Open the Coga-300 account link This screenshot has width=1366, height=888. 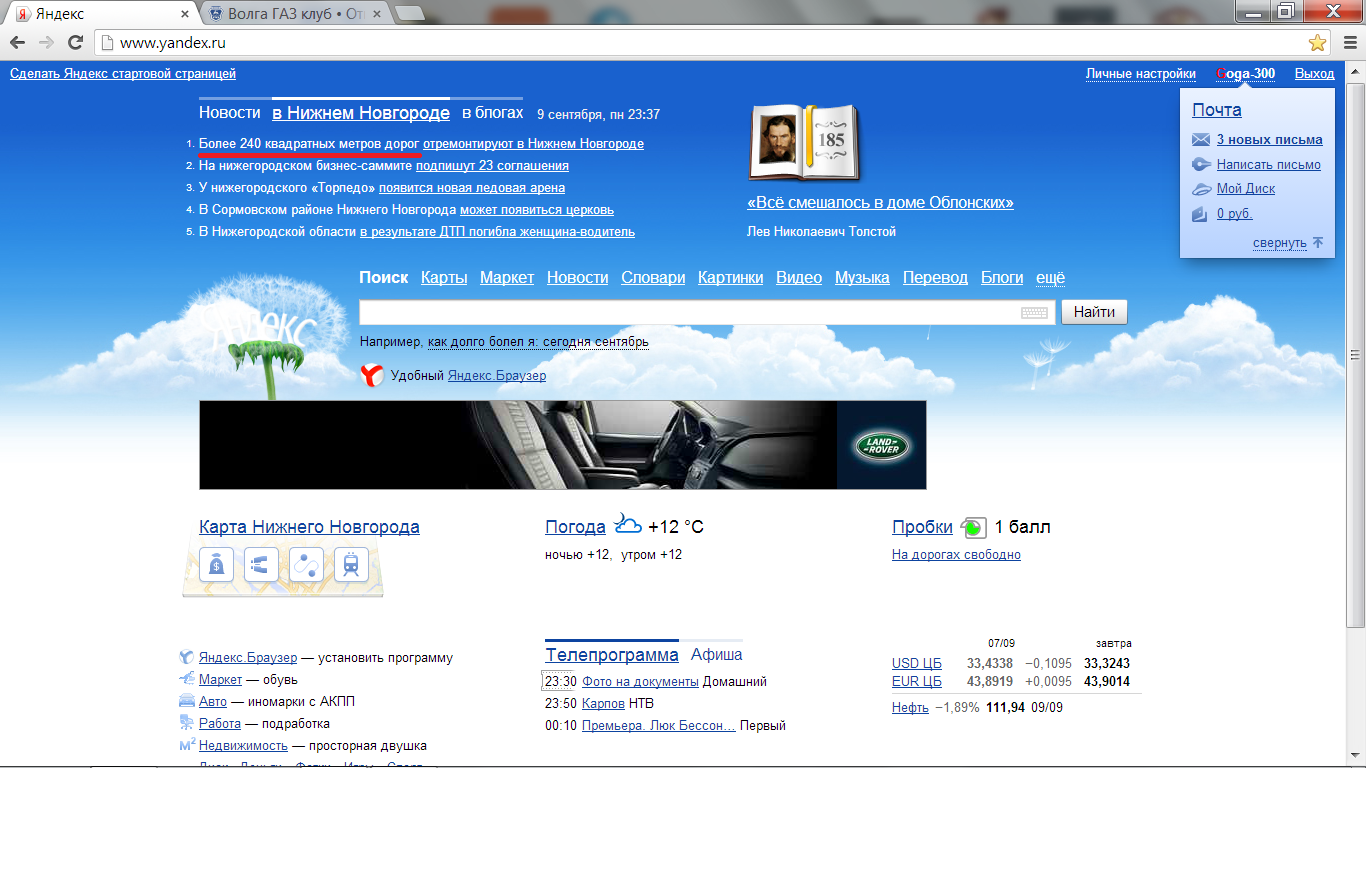[1246, 74]
